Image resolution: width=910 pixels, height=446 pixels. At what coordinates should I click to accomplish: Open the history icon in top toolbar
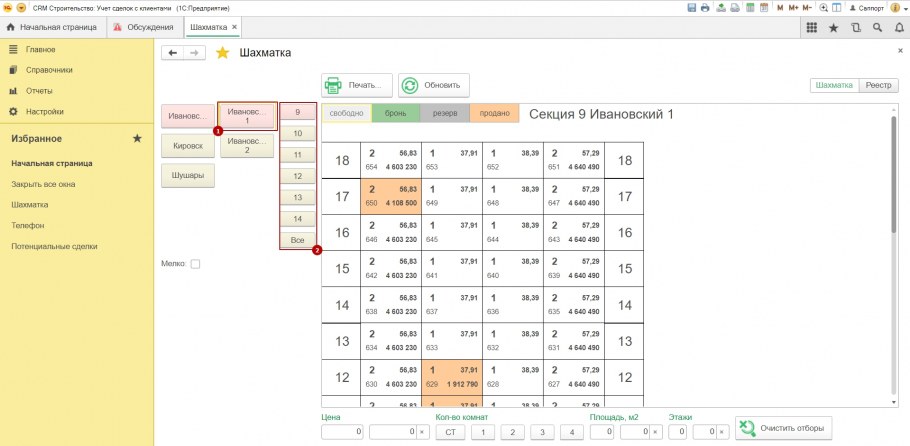click(x=855, y=28)
